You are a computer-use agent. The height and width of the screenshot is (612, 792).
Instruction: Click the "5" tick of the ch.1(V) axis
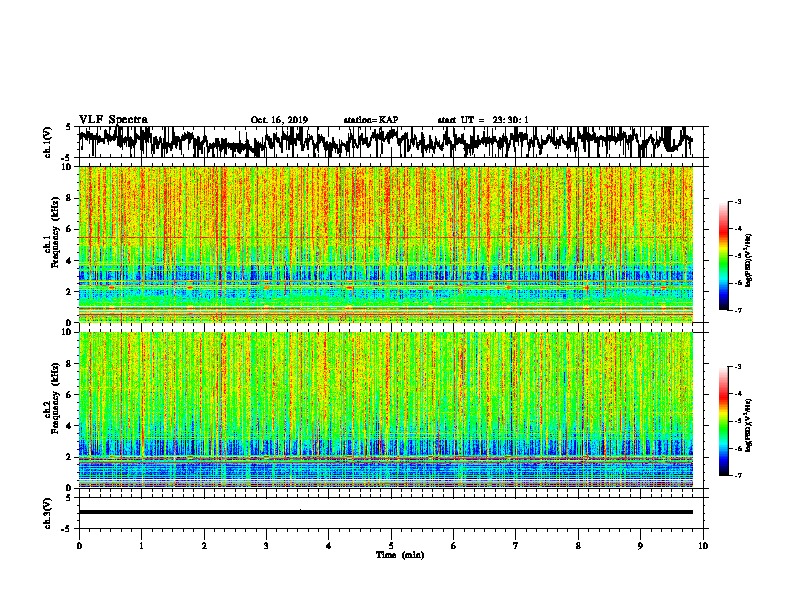68,127
